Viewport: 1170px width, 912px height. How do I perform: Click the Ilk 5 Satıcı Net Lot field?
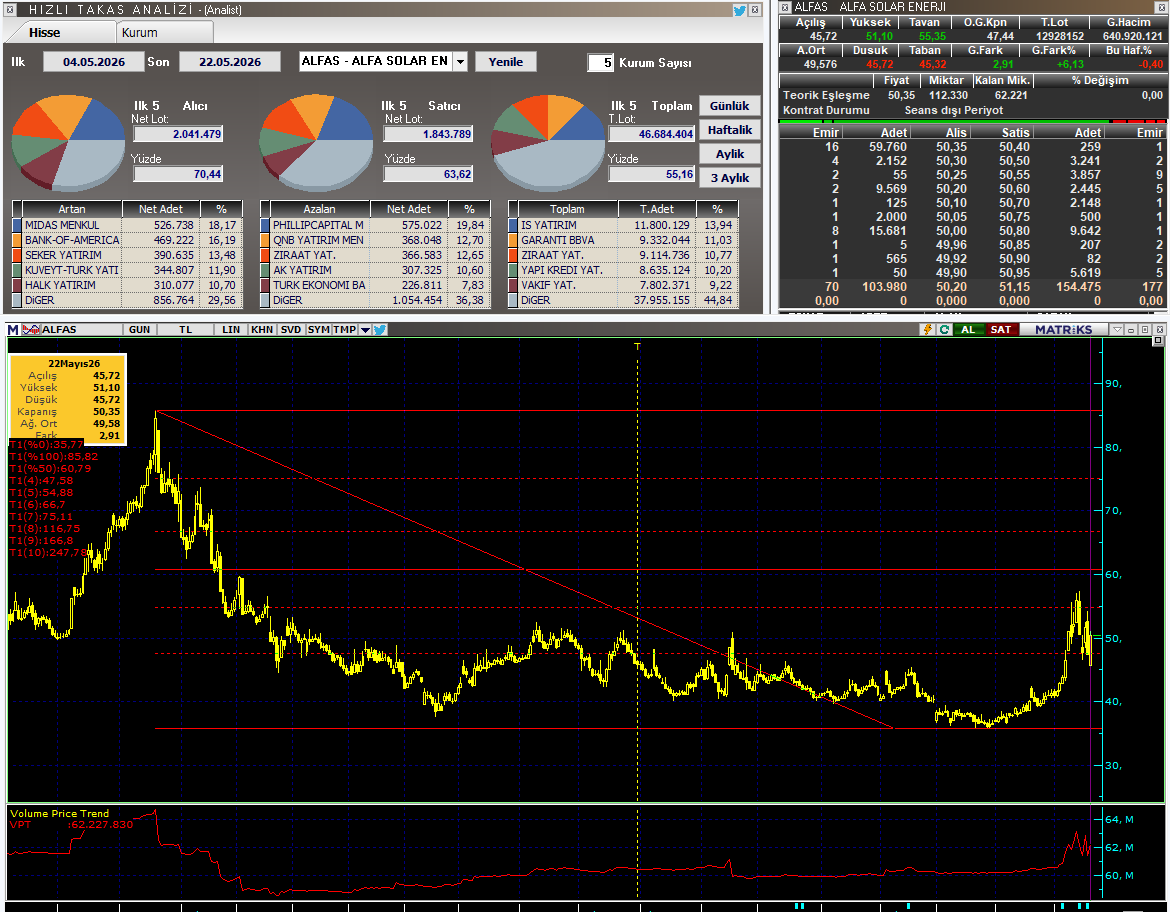click(428, 134)
